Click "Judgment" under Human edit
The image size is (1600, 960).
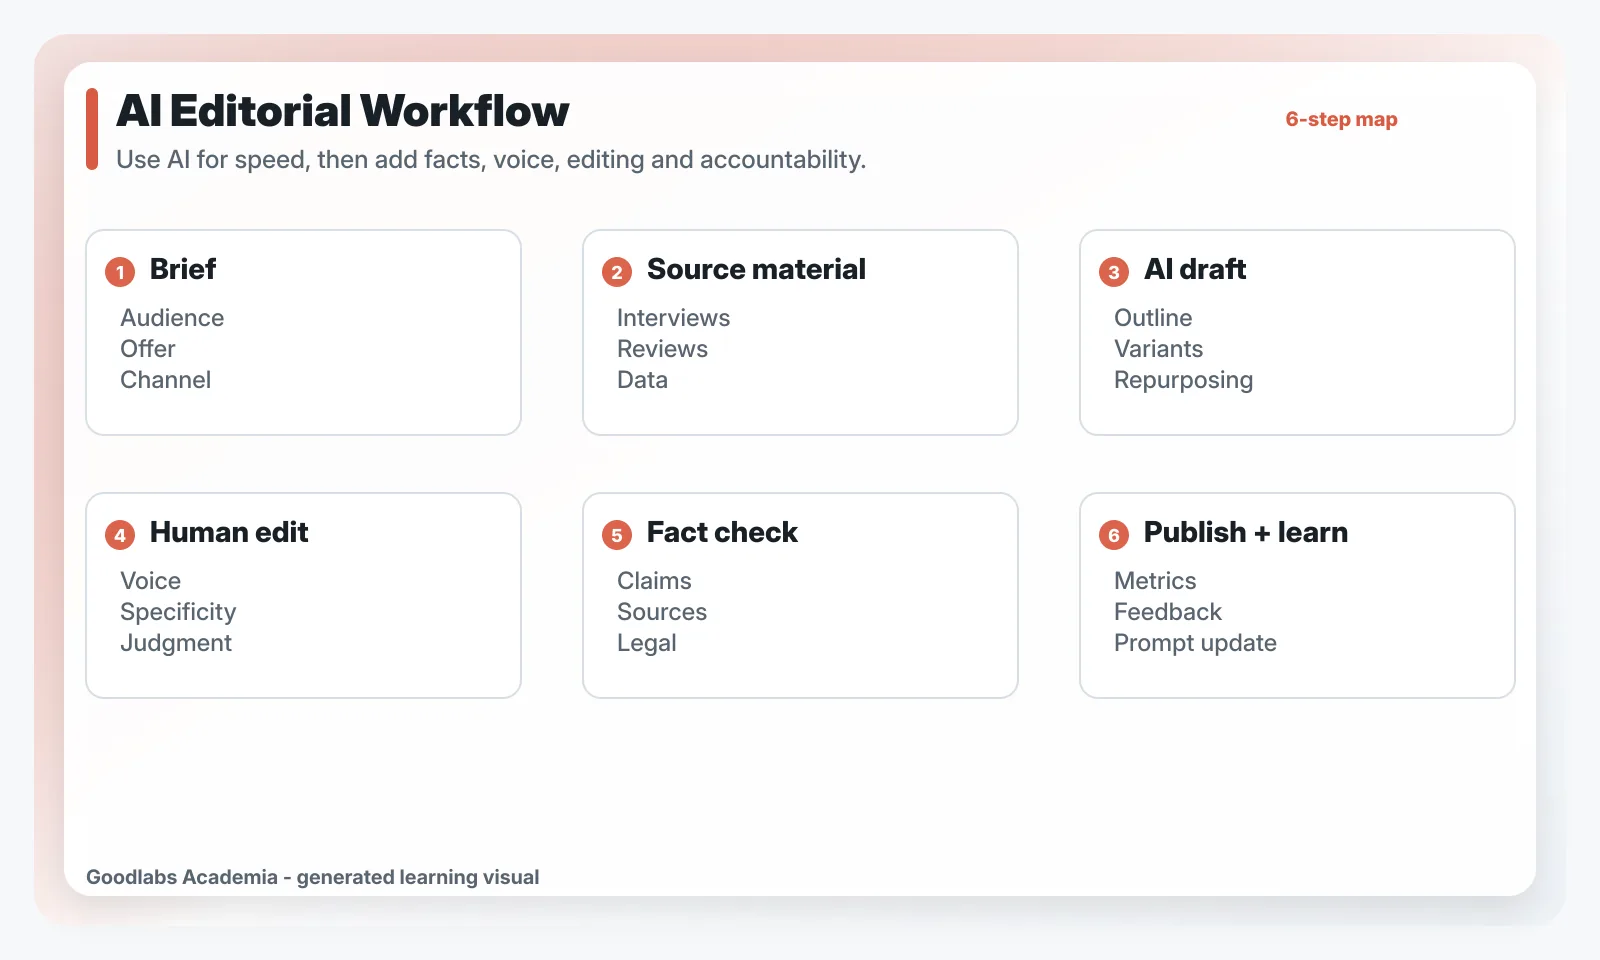pyautogui.click(x=176, y=644)
